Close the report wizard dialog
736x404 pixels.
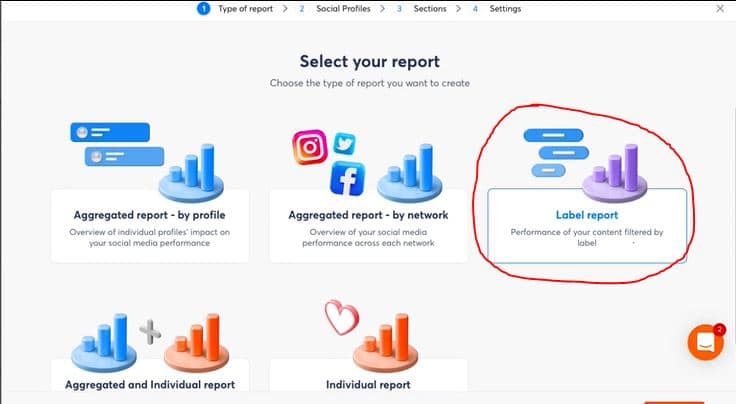720,8
